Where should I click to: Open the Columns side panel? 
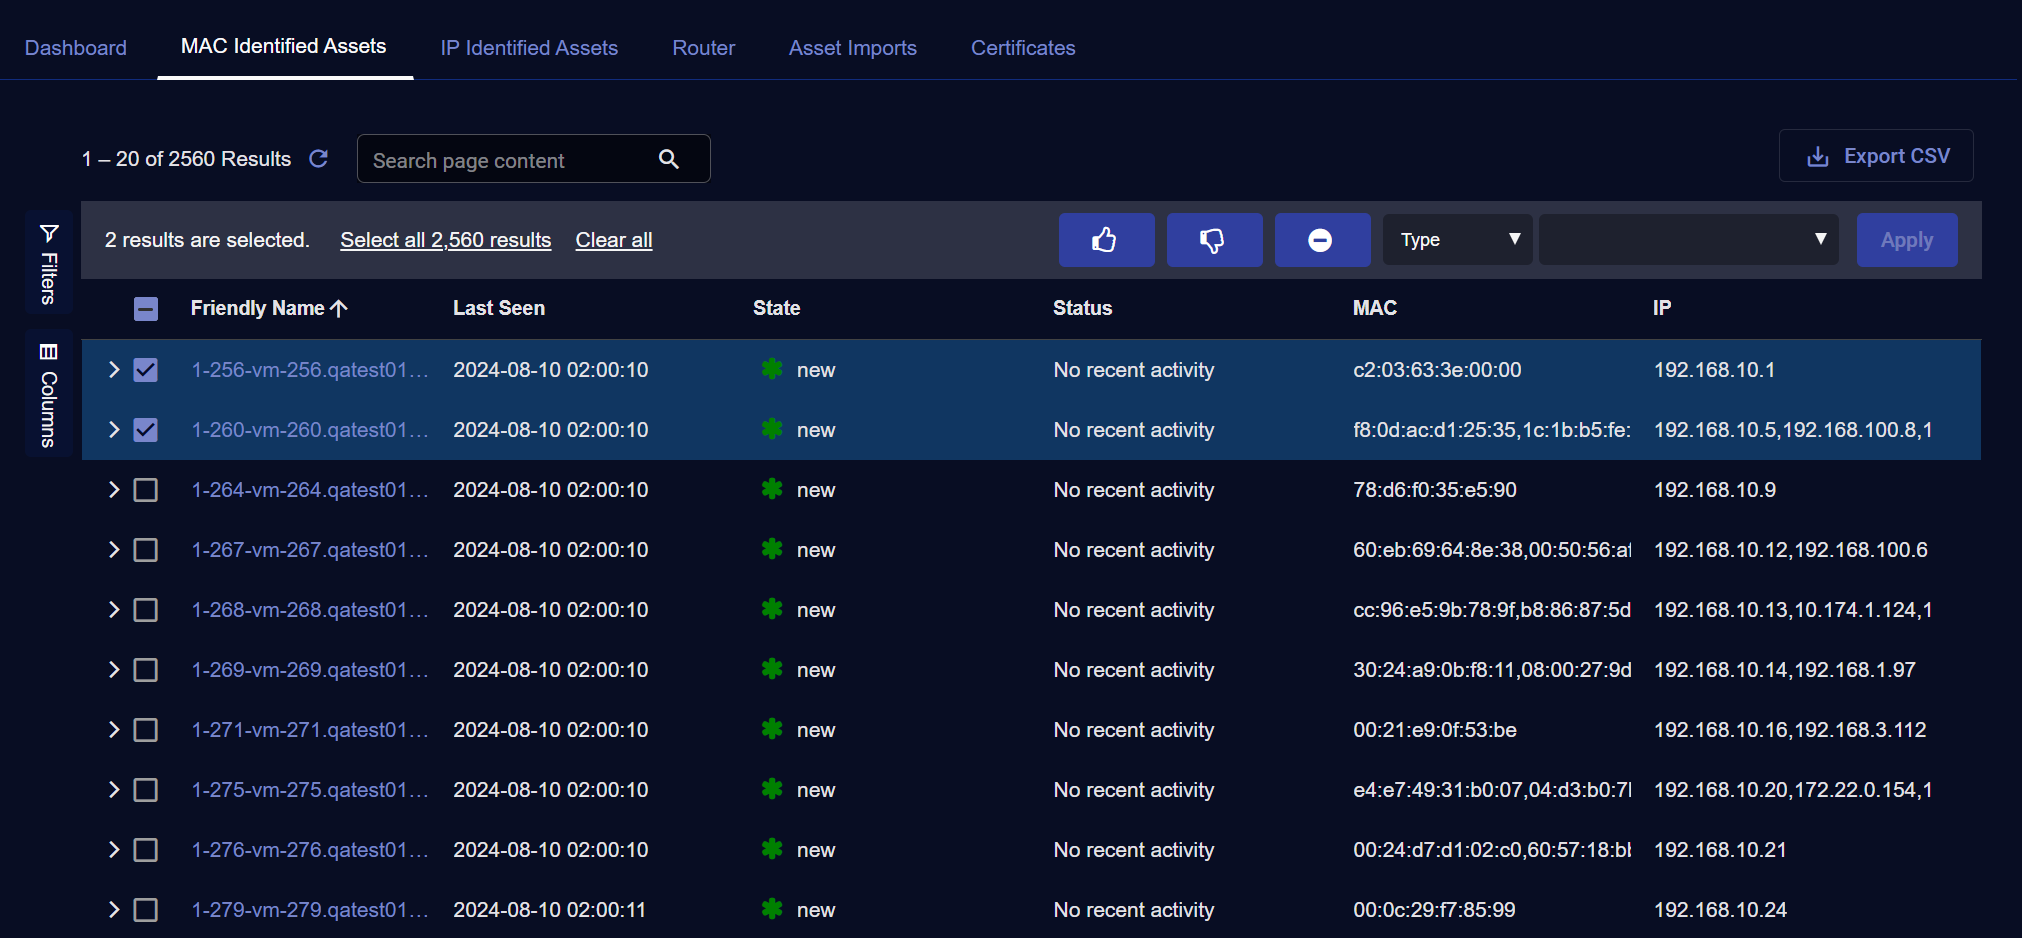[x=48, y=394]
